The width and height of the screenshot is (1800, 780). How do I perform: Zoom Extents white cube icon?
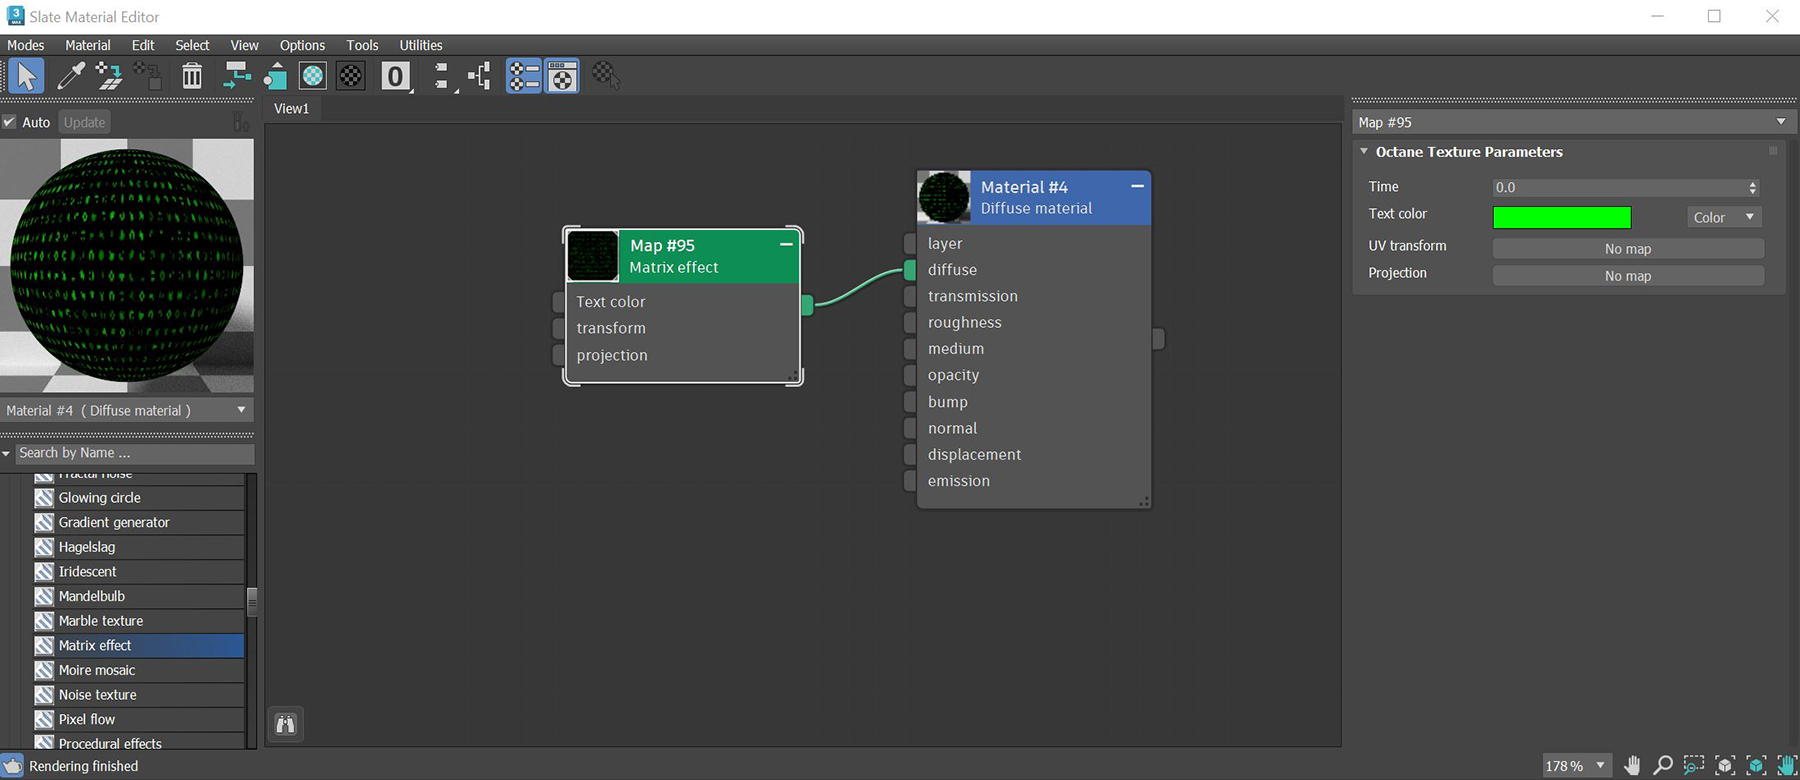click(x=1725, y=766)
